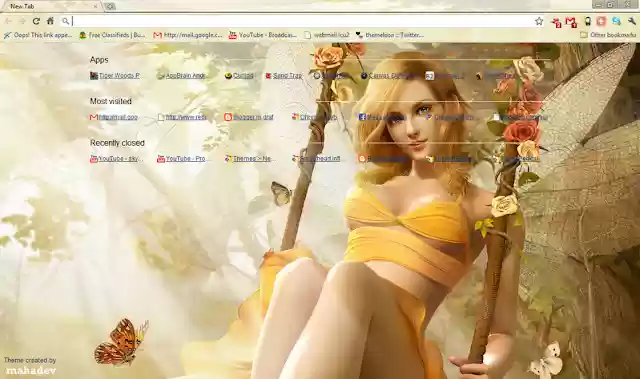640x379 pixels.
Task: Select the New Tab tab
Action: coord(51,6)
